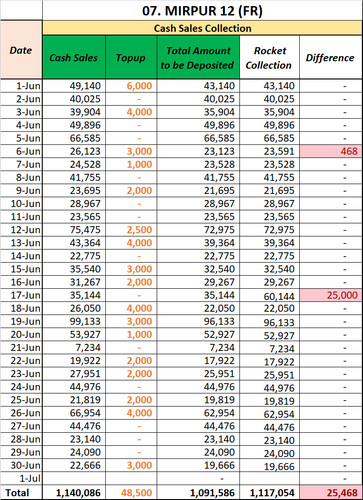Click the 'Rocket Collection' column header
363x500 pixels.
coord(269,57)
